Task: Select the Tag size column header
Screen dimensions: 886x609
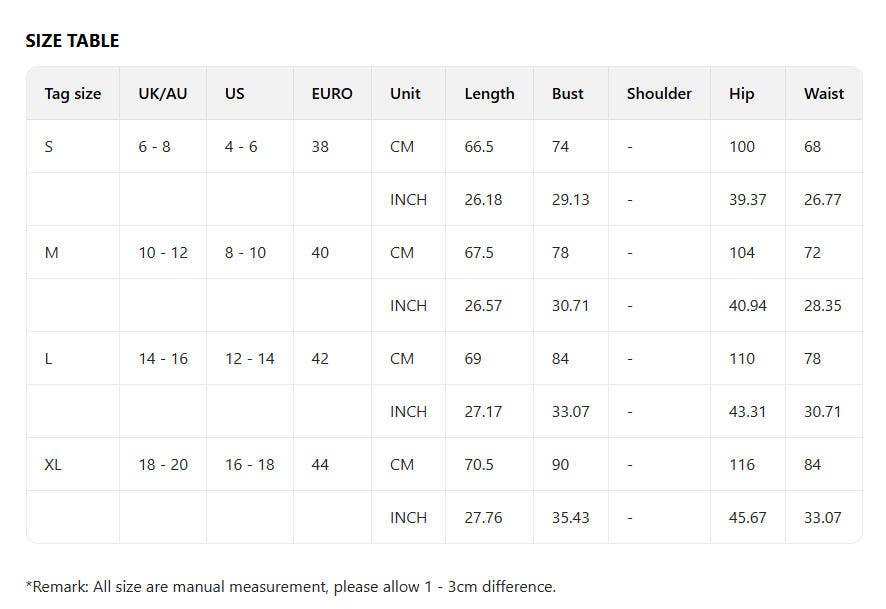Action: point(73,94)
